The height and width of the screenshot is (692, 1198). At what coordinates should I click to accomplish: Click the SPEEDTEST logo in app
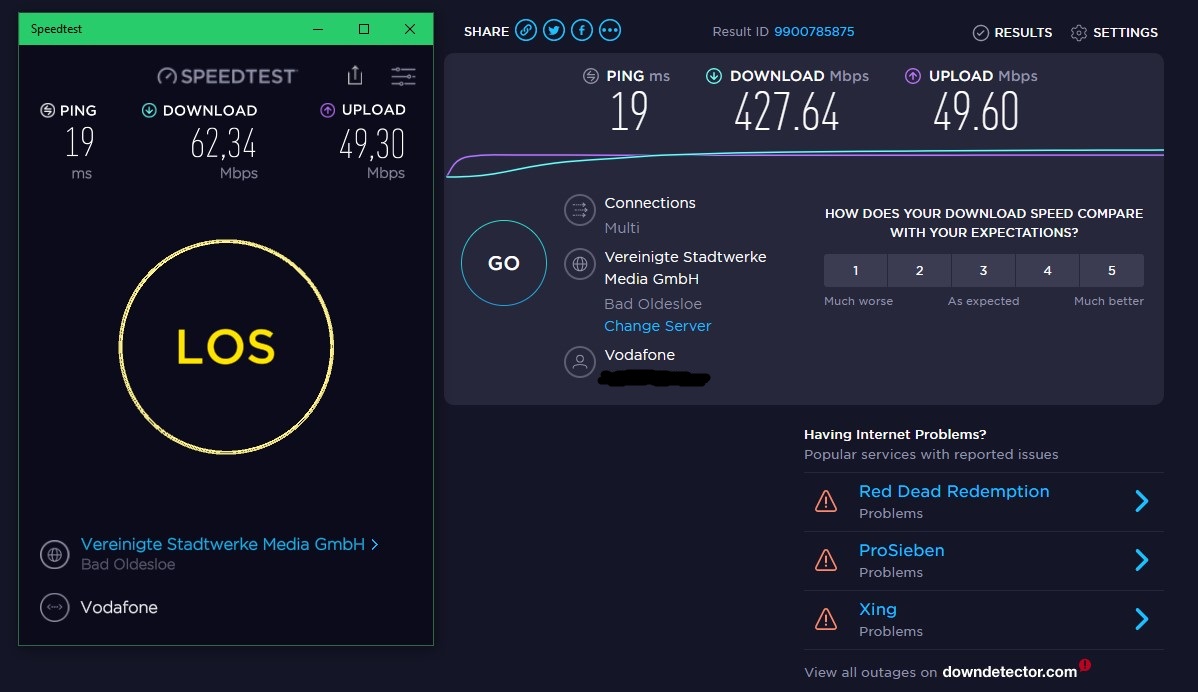point(227,76)
